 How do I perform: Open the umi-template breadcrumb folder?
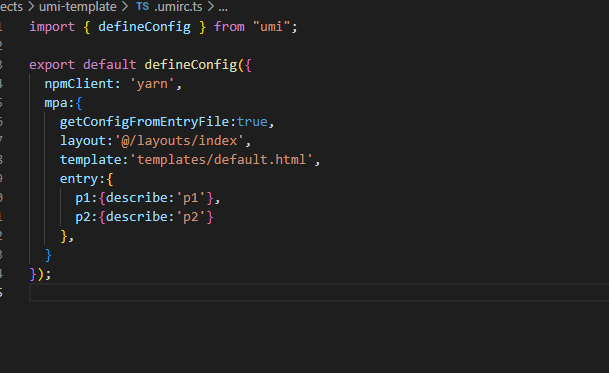pyautogui.click(x=78, y=7)
